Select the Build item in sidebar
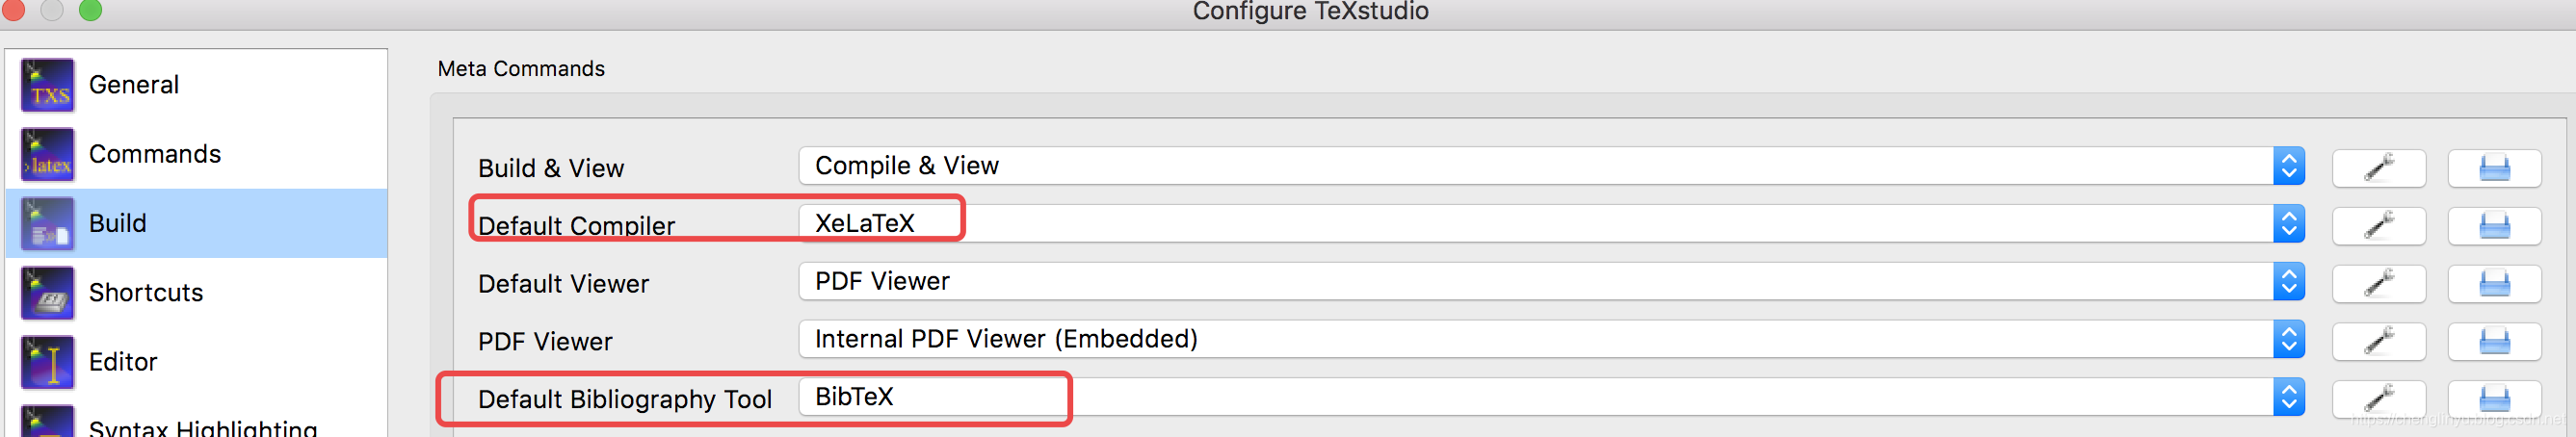Screen dimensions: 2576x437 click(x=197, y=223)
